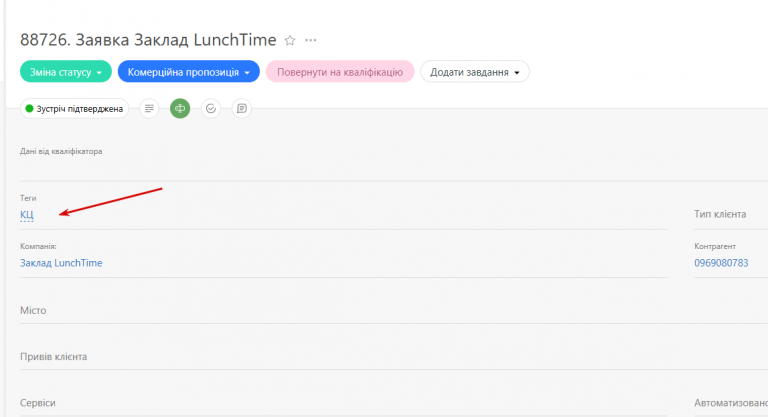Open the comments note icon

pos(241,108)
